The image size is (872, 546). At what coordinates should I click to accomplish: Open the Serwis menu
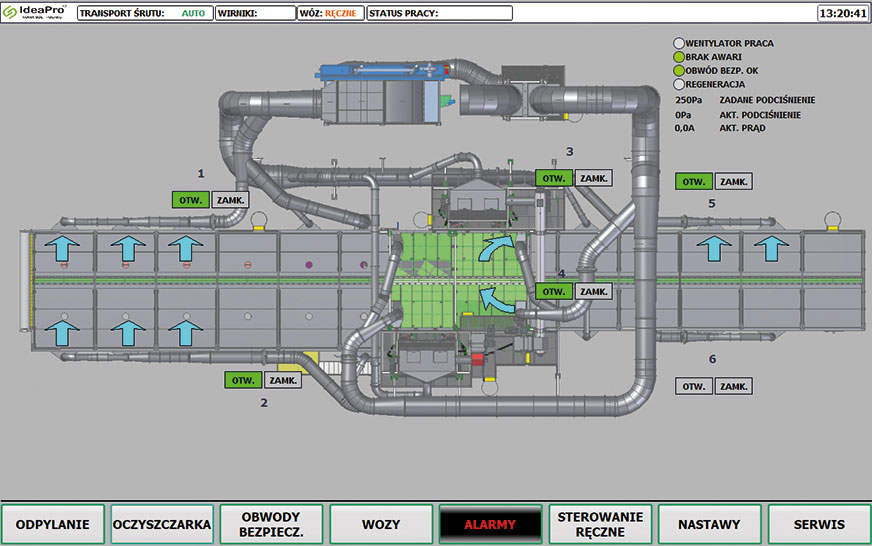click(818, 524)
